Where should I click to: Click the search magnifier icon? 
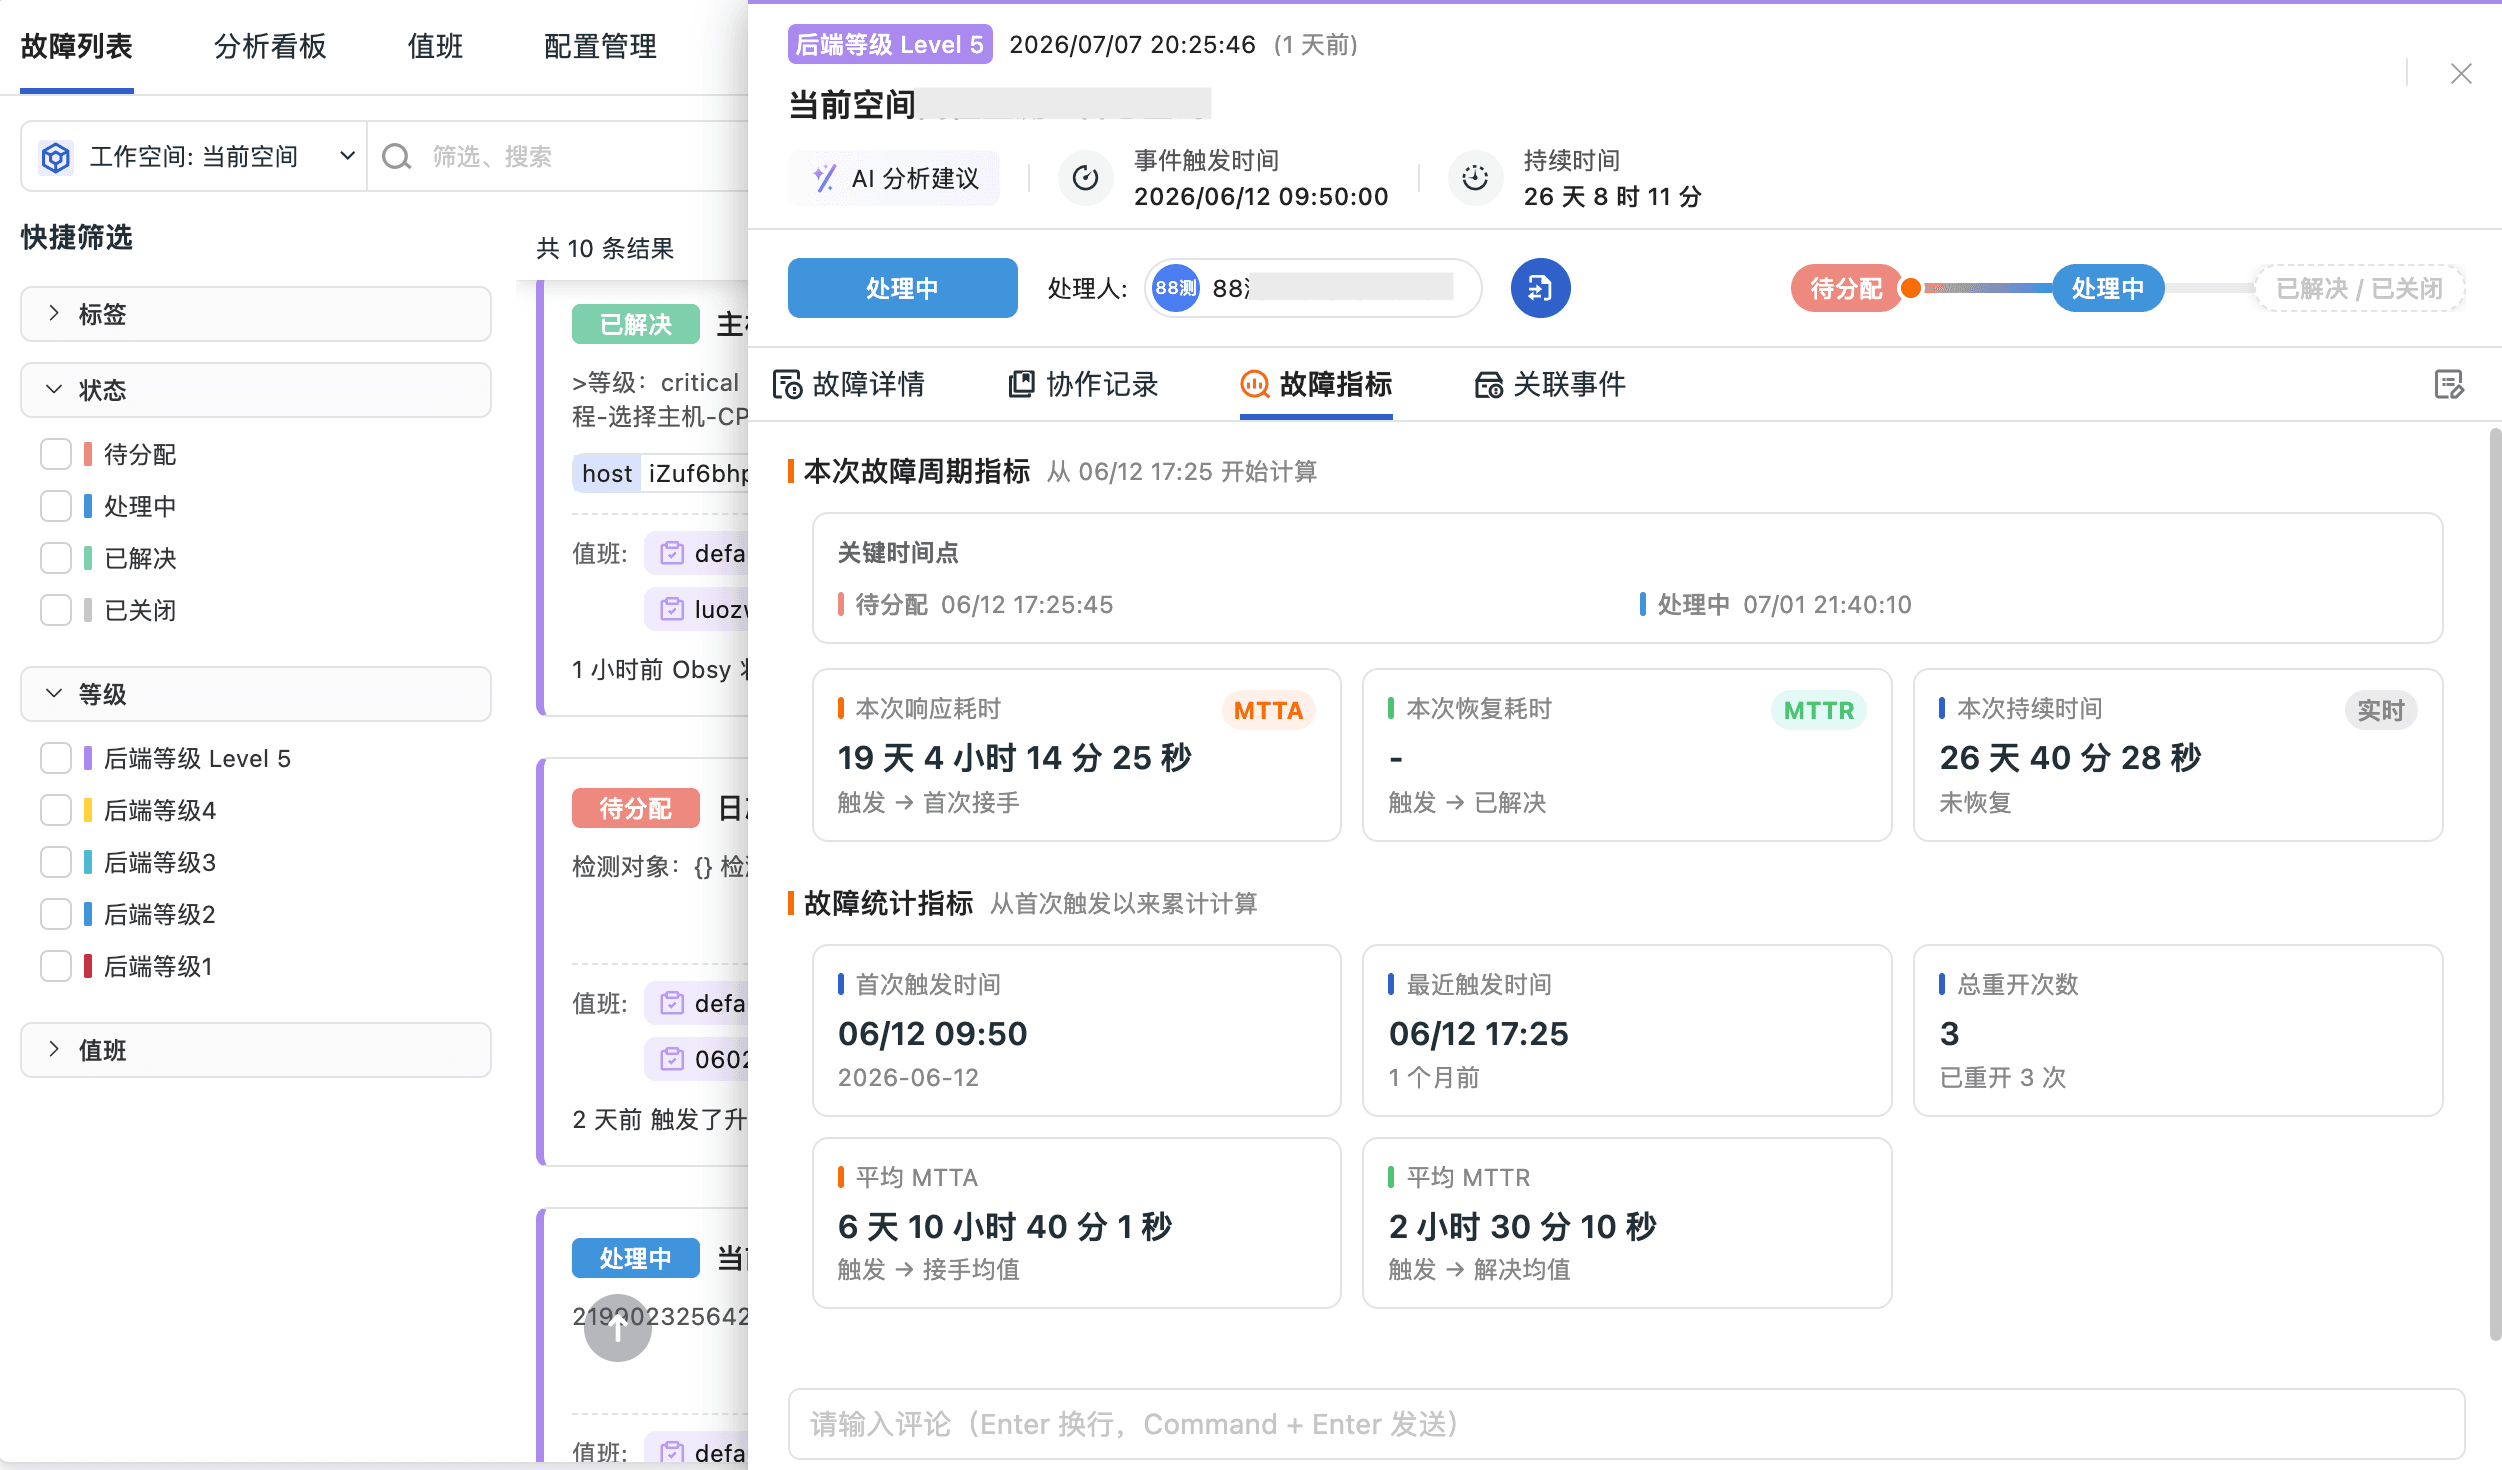pyautogui.click(x=397, y=157)
